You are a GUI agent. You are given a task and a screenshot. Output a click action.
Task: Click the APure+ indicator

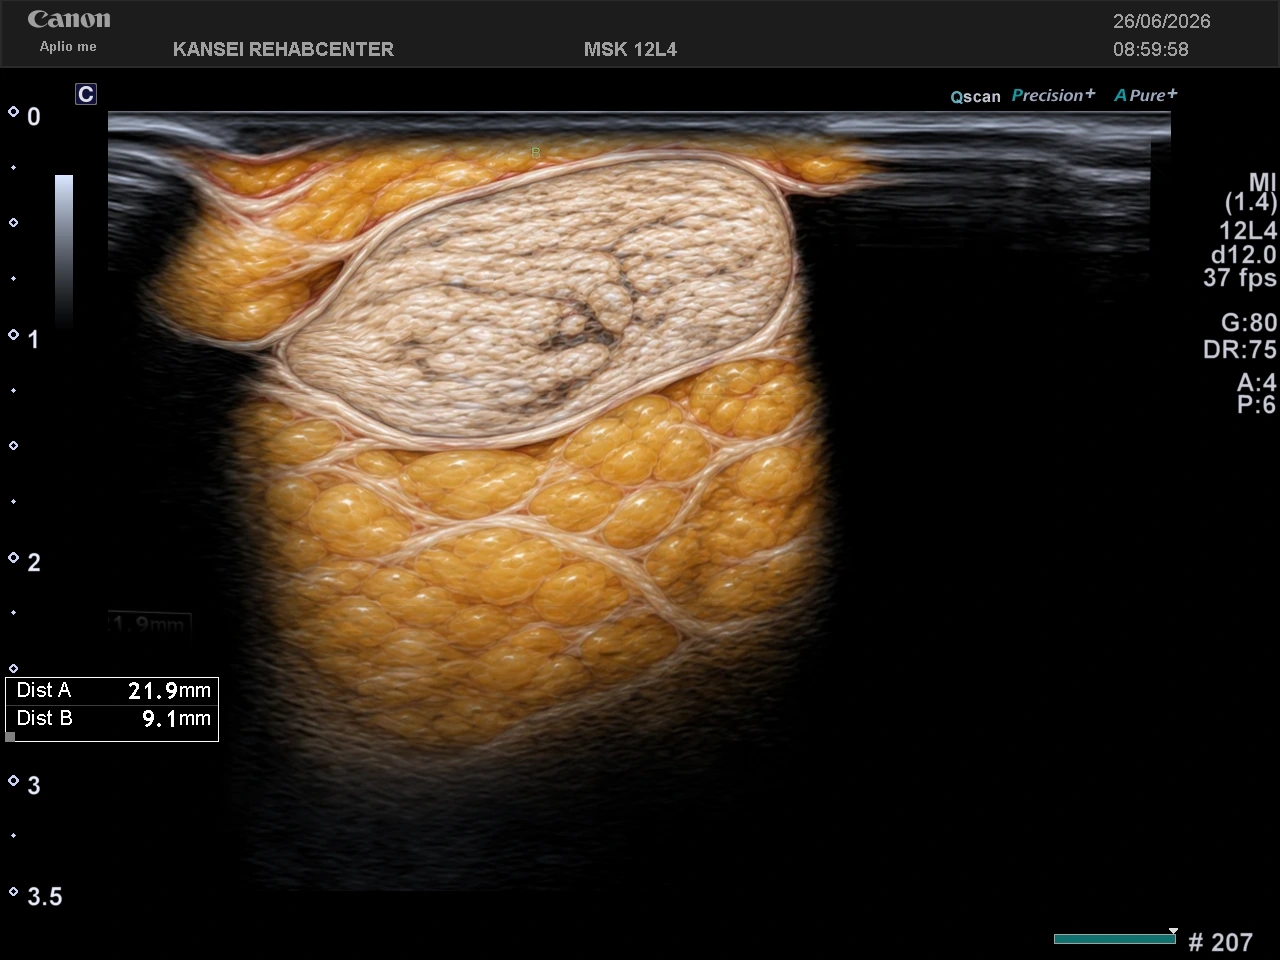(x=1146, y=95)
